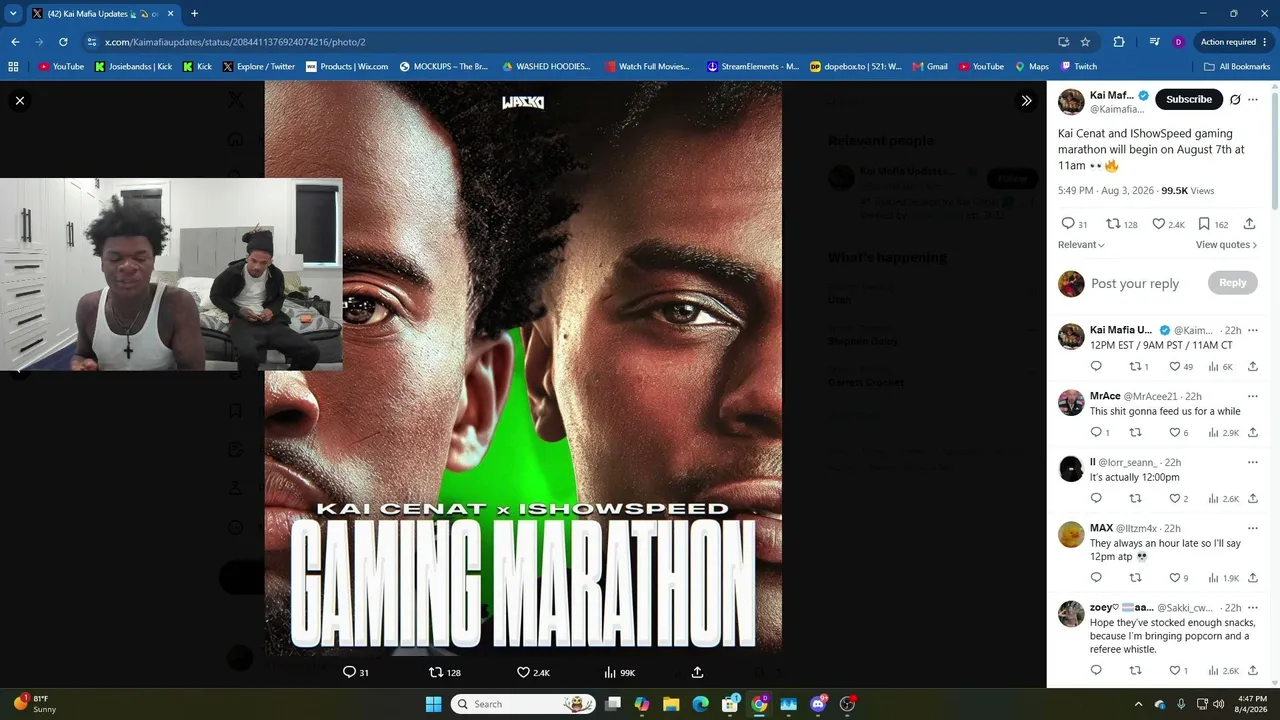Expand the Relevant sort dropdown
The image size is (1280, 720).
1081,245
